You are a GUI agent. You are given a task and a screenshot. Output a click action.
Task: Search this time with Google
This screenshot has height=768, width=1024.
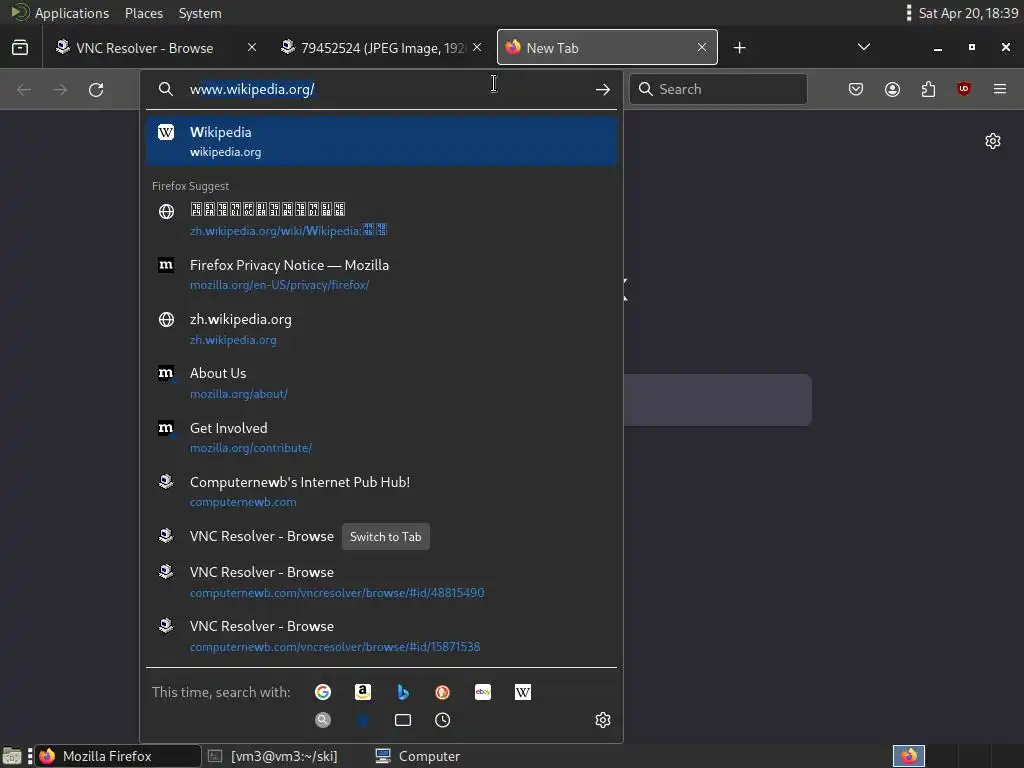click(323, 692)
